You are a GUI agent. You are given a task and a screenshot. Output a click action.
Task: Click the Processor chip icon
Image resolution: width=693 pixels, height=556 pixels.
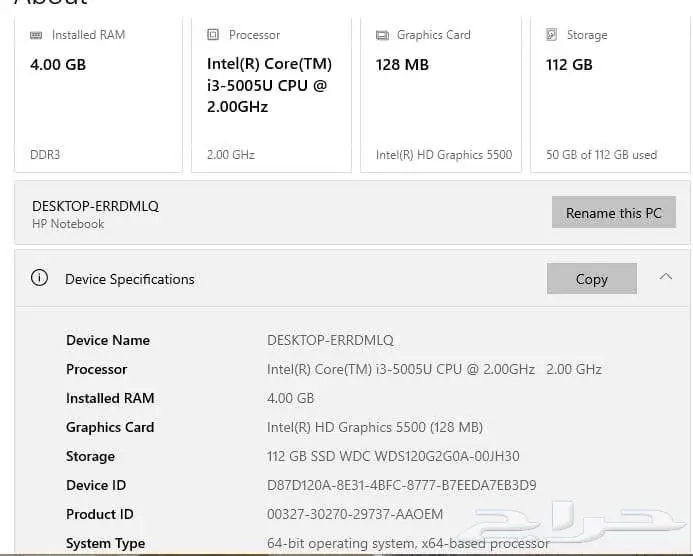212,35
